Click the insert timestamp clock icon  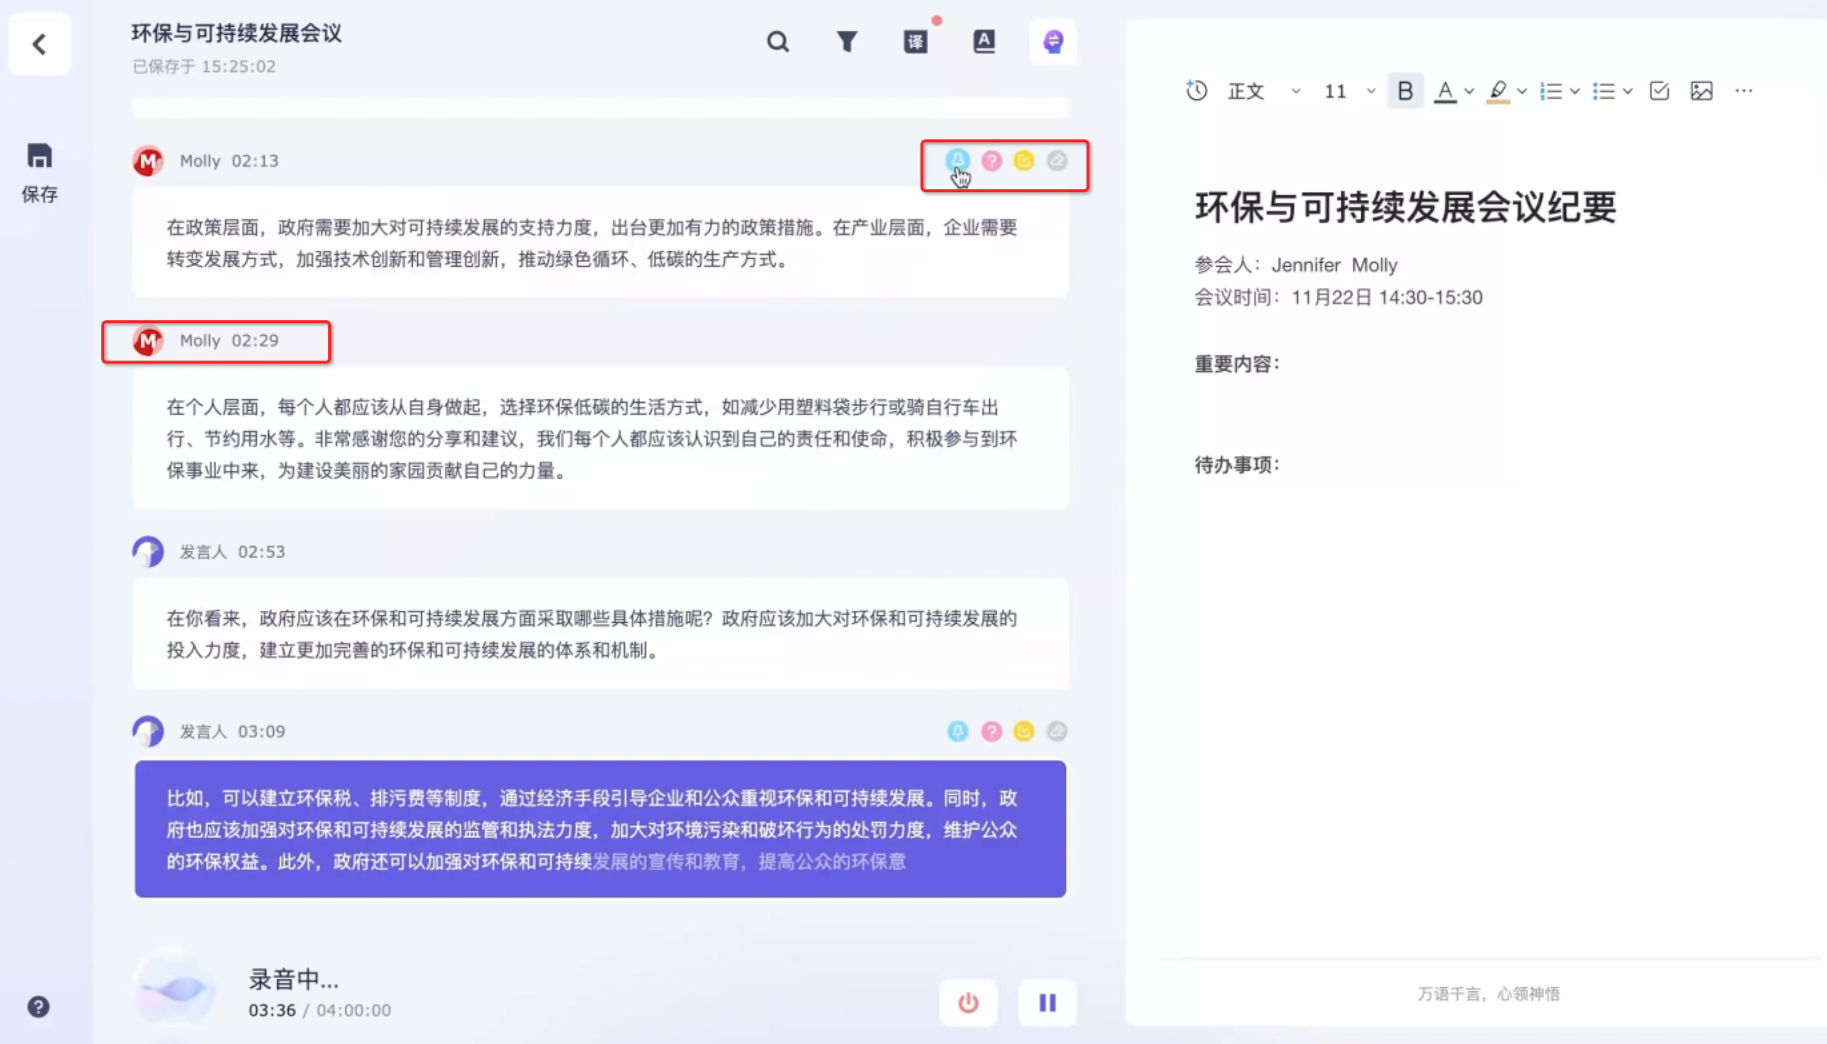coord(1196,91)
